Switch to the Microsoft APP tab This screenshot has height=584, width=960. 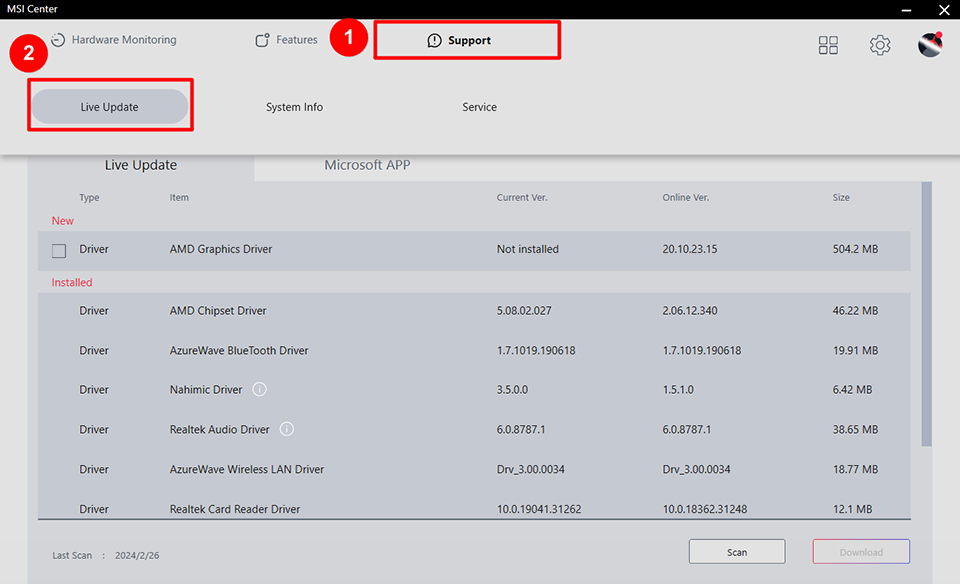click(x=367, y=165)
